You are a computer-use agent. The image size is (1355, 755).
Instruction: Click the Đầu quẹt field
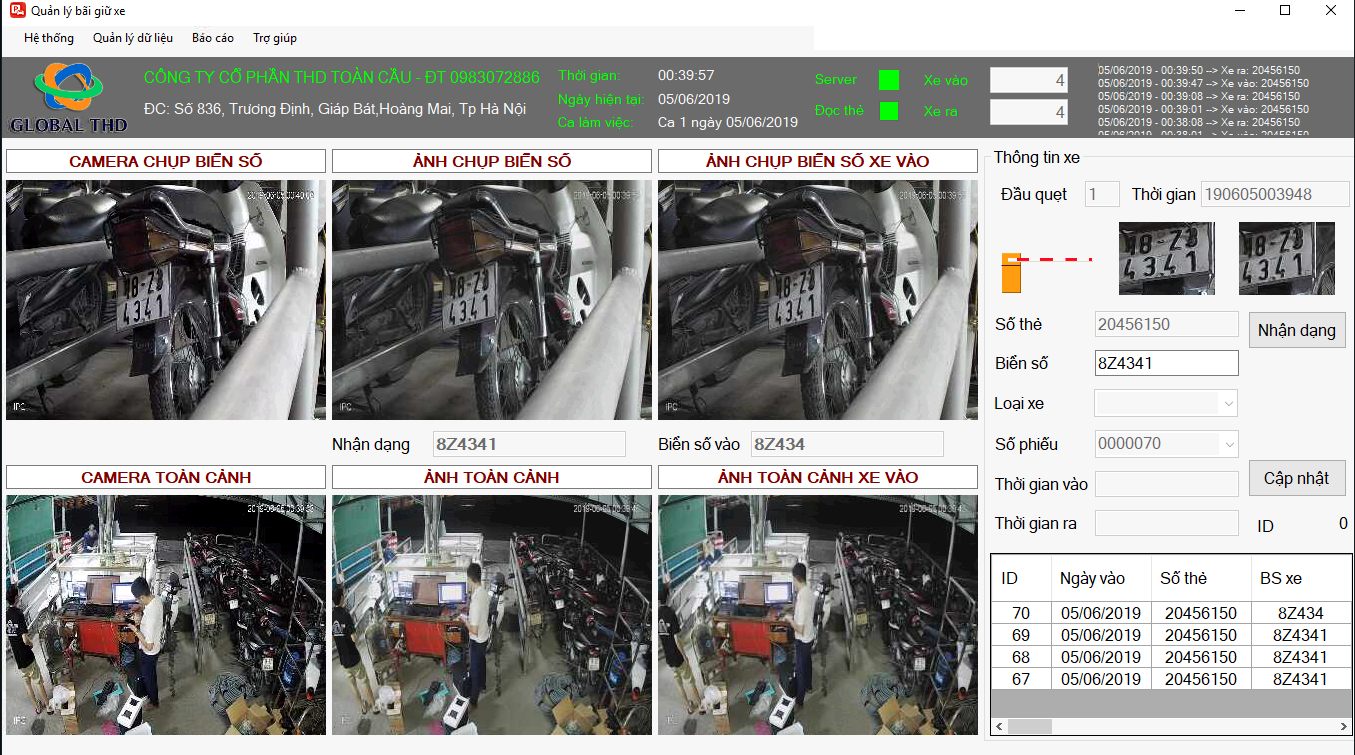pyautogui.click(x=1102, y=194)
